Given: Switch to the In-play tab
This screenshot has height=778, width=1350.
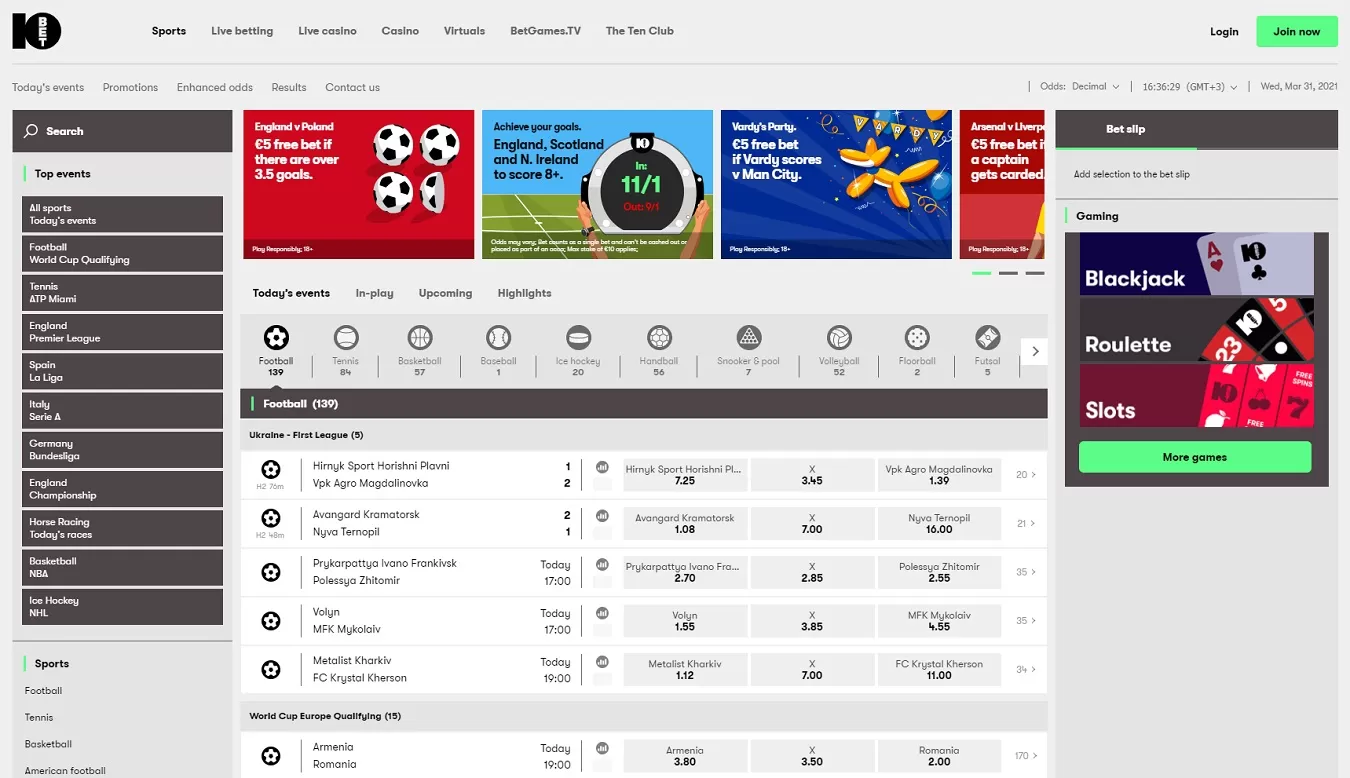Looking at the screenshot, I should click(x=374, y=293).
